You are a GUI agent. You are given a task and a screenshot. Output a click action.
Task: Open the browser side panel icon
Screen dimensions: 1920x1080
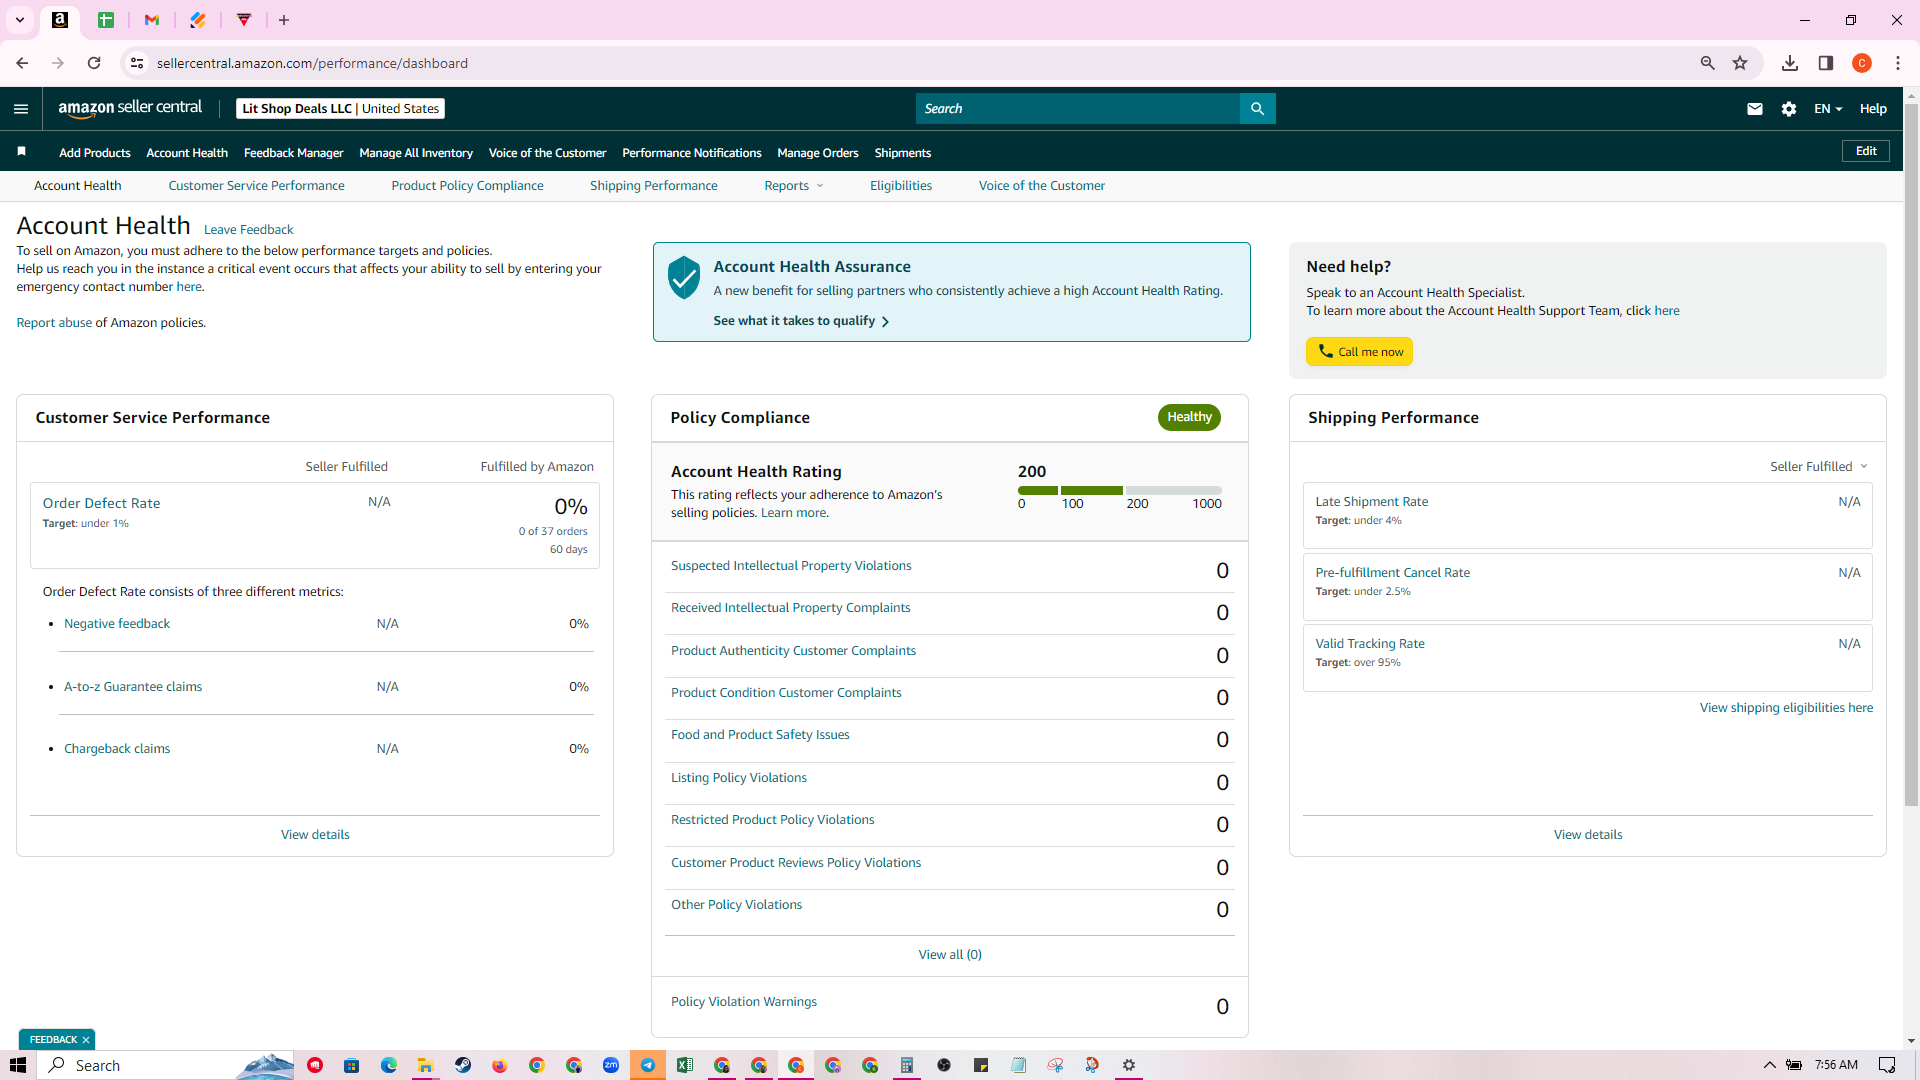click(1826, 63)
